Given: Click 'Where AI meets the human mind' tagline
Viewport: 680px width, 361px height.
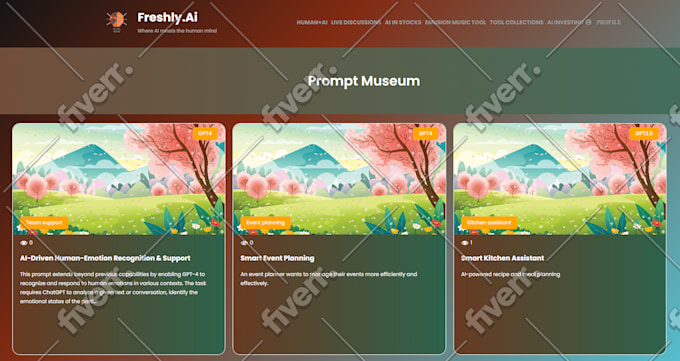Looking at the screenshot, I should tap(177, 31).
